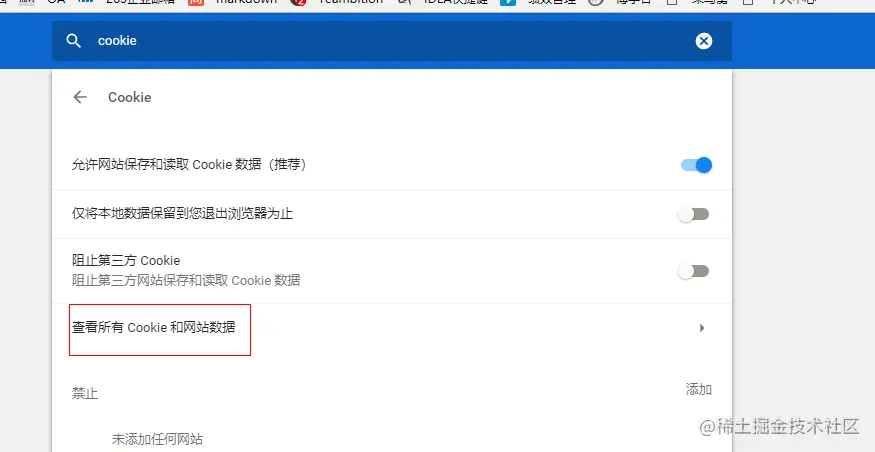Click the globe bookmark icon in bookmarks bar
The width and height of the screenshot is (875, 452).
pyautogui.click(x=596, y=2)
